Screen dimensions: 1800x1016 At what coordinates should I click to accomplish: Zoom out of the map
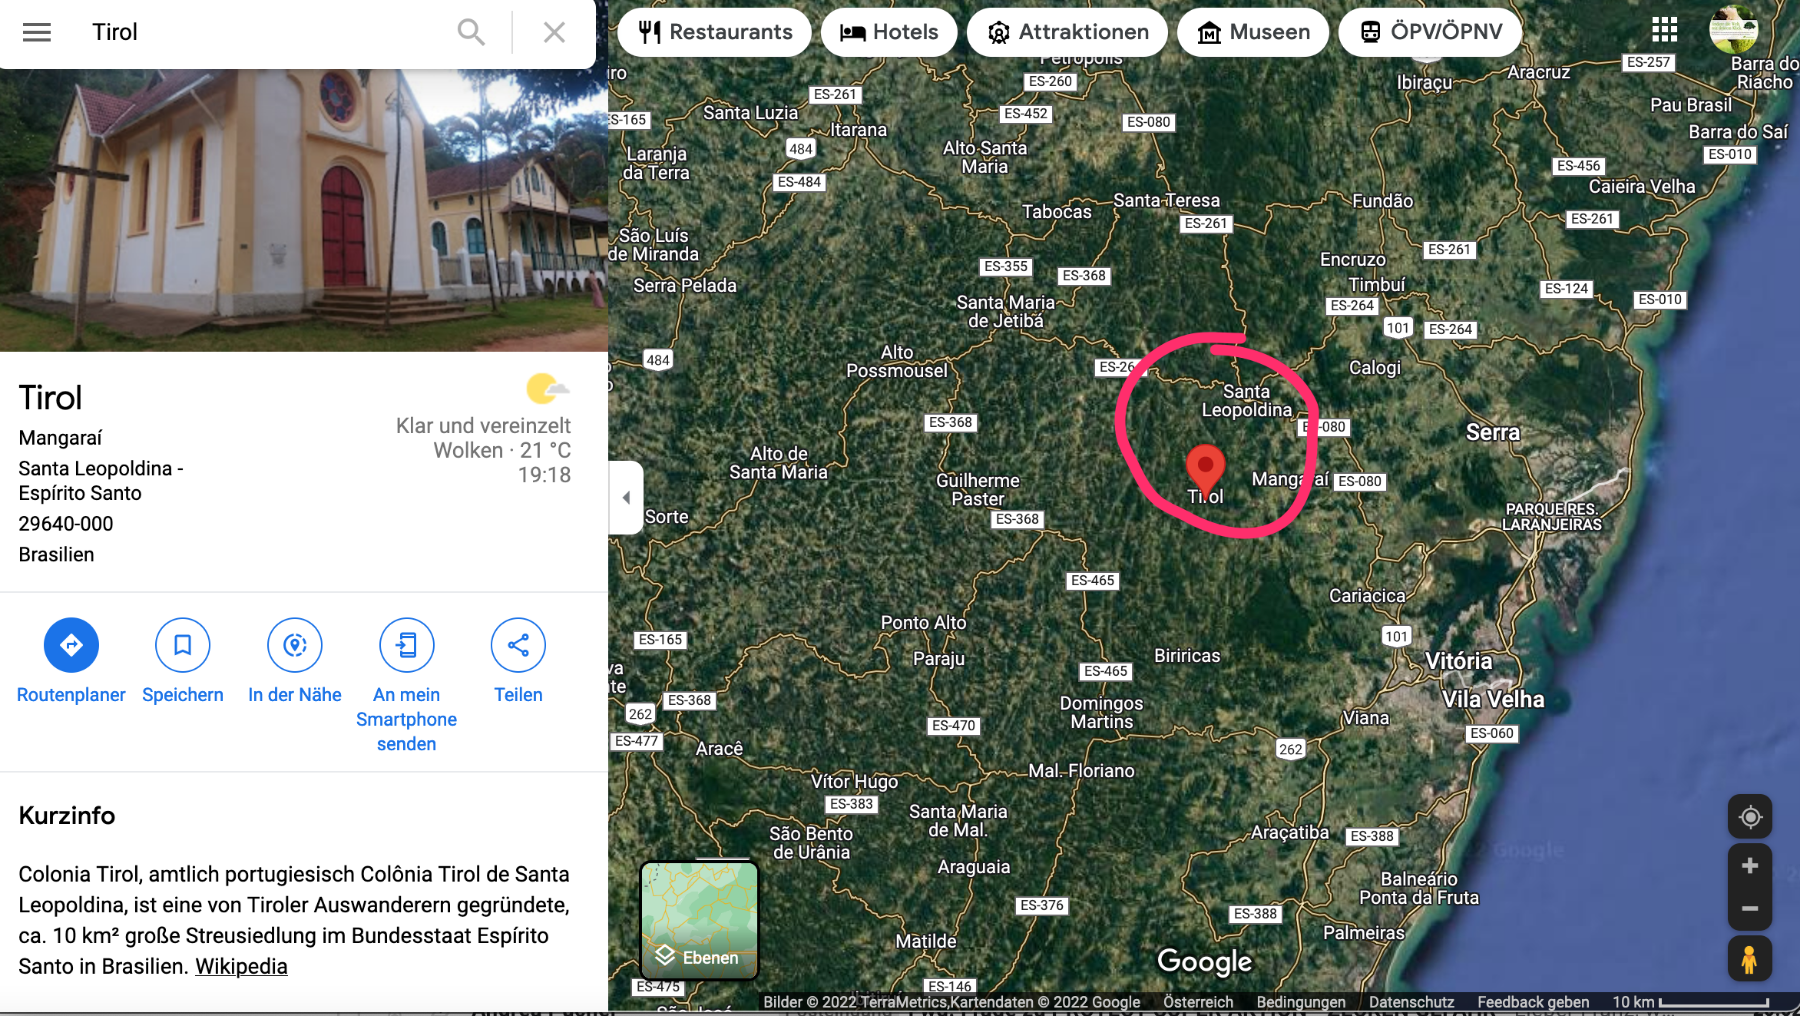pos(1750,909)
